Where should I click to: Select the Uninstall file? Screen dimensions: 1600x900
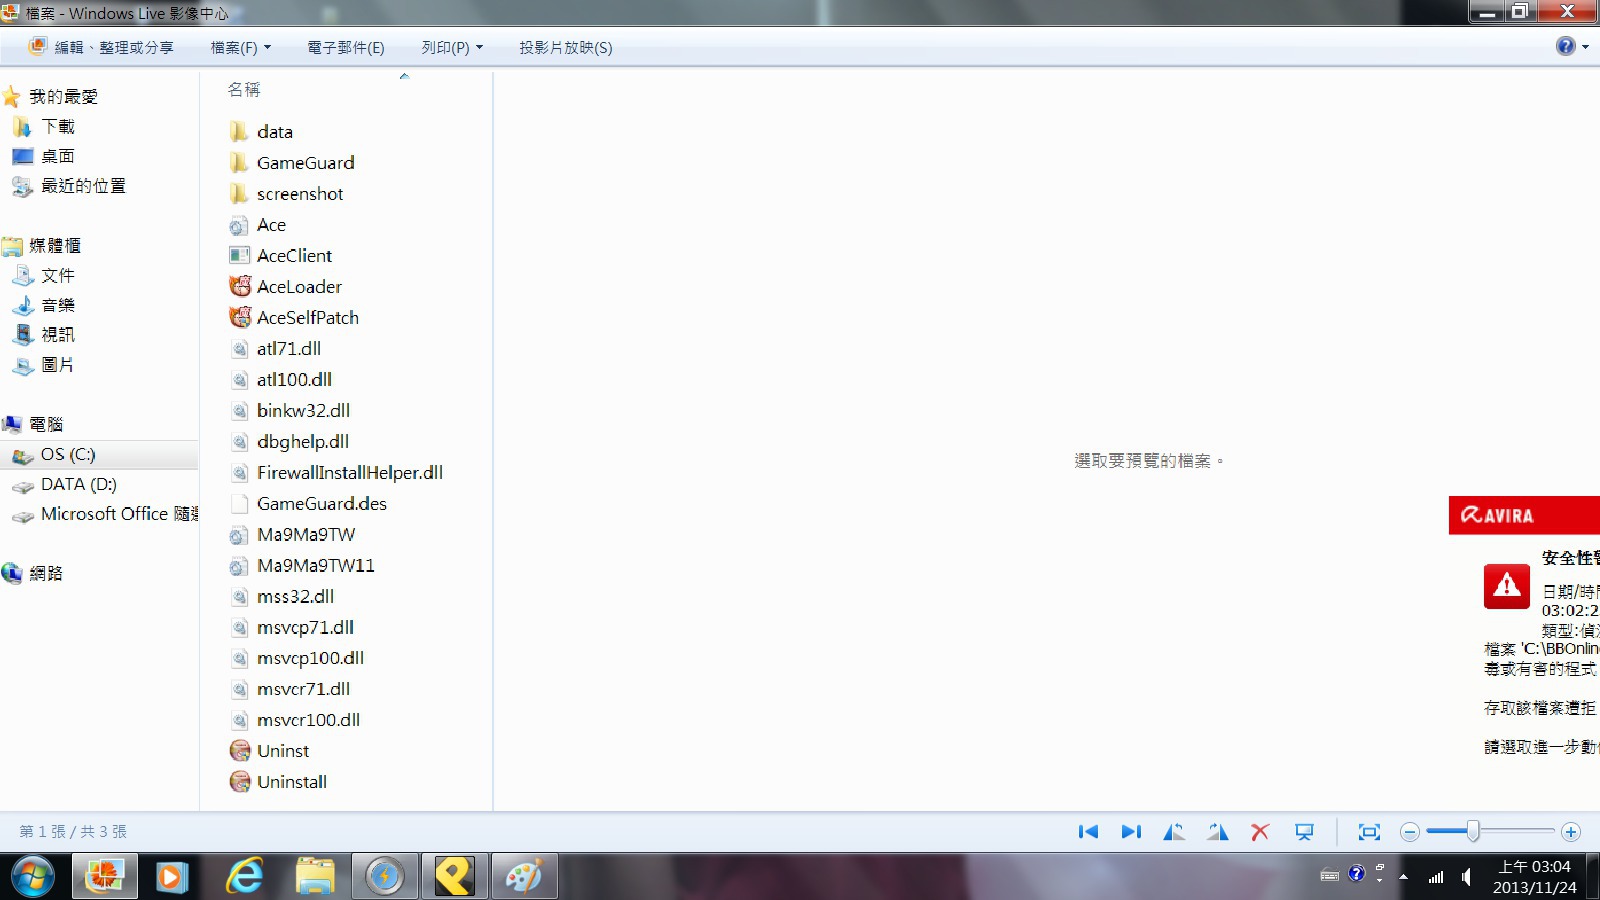click(291, 782)
